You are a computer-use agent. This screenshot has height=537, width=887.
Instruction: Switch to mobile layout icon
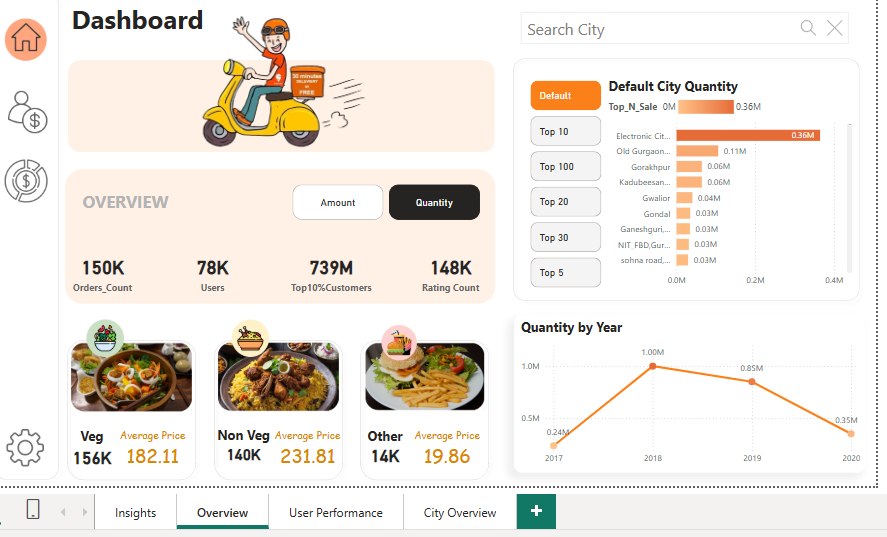click(x=33, y=509)
